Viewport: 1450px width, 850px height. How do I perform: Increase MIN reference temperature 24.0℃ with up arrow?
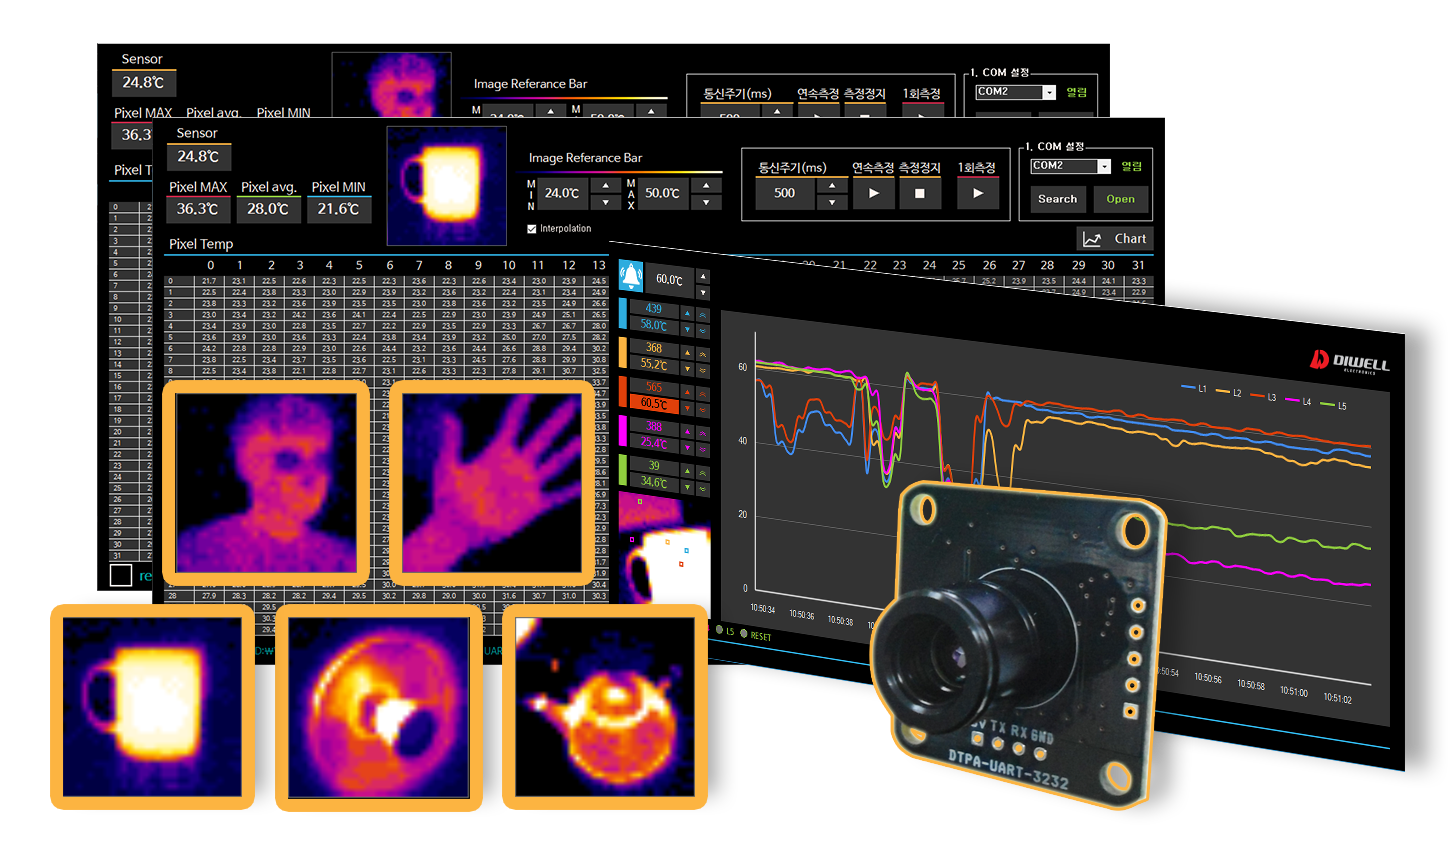coord(606,185)
